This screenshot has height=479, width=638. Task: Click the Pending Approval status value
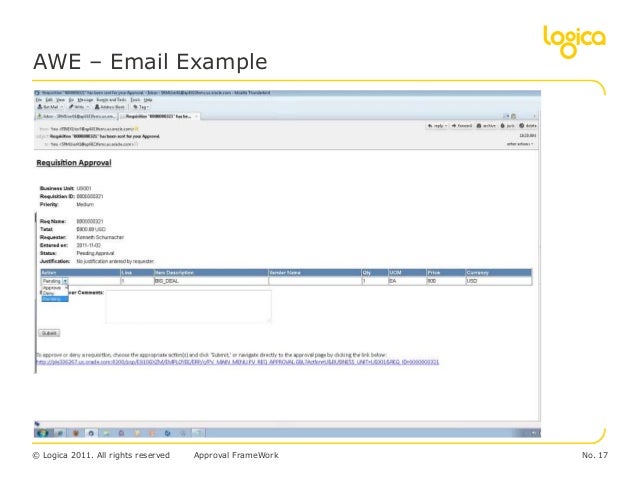coord(95,253)
